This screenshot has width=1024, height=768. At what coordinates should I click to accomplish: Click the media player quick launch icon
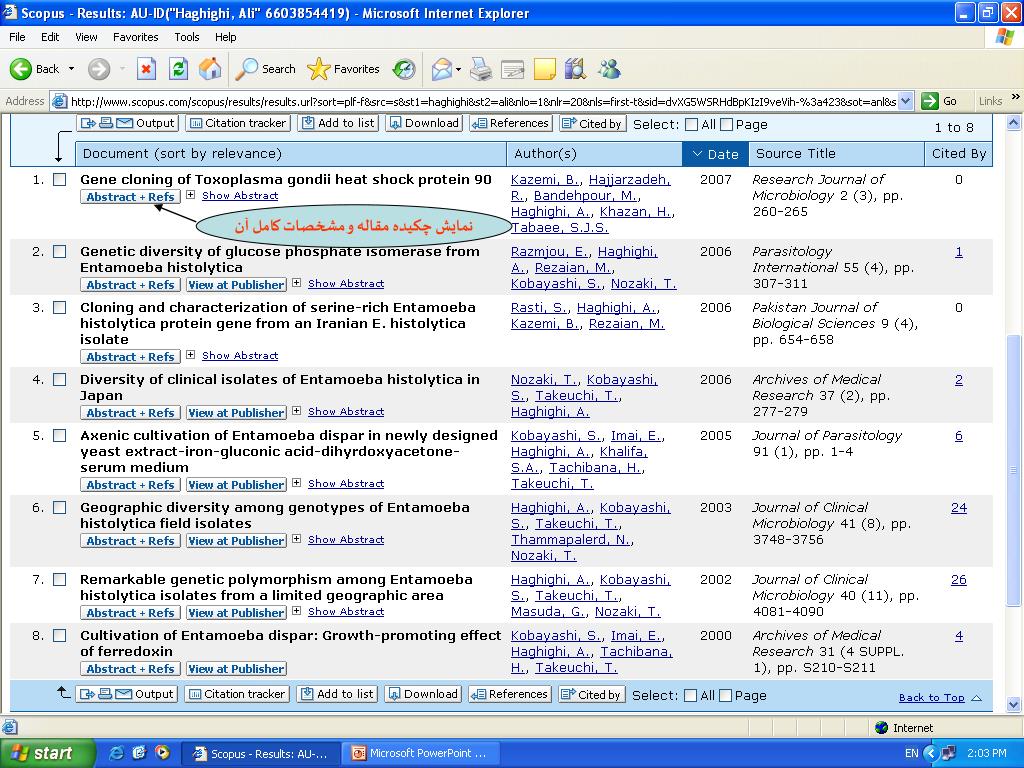pos(162,753)
